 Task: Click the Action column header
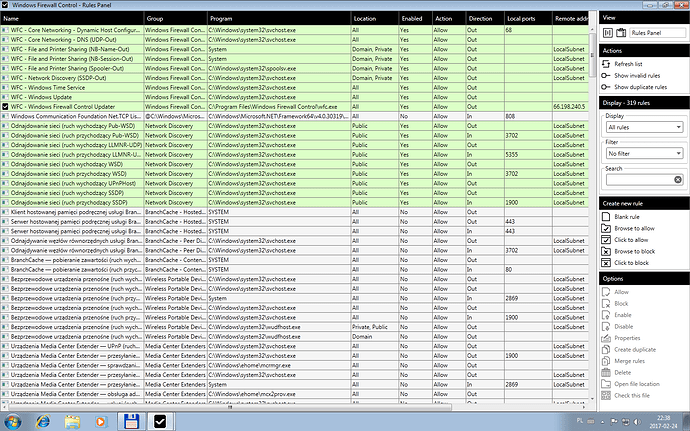pyautogui.click(x=449, y=18)
